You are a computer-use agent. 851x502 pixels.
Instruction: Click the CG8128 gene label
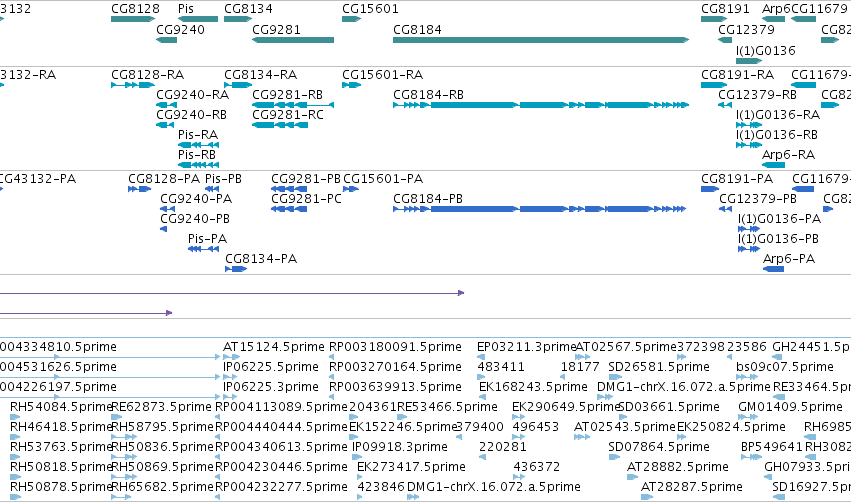pyautogui.click(x=135, y=9)
